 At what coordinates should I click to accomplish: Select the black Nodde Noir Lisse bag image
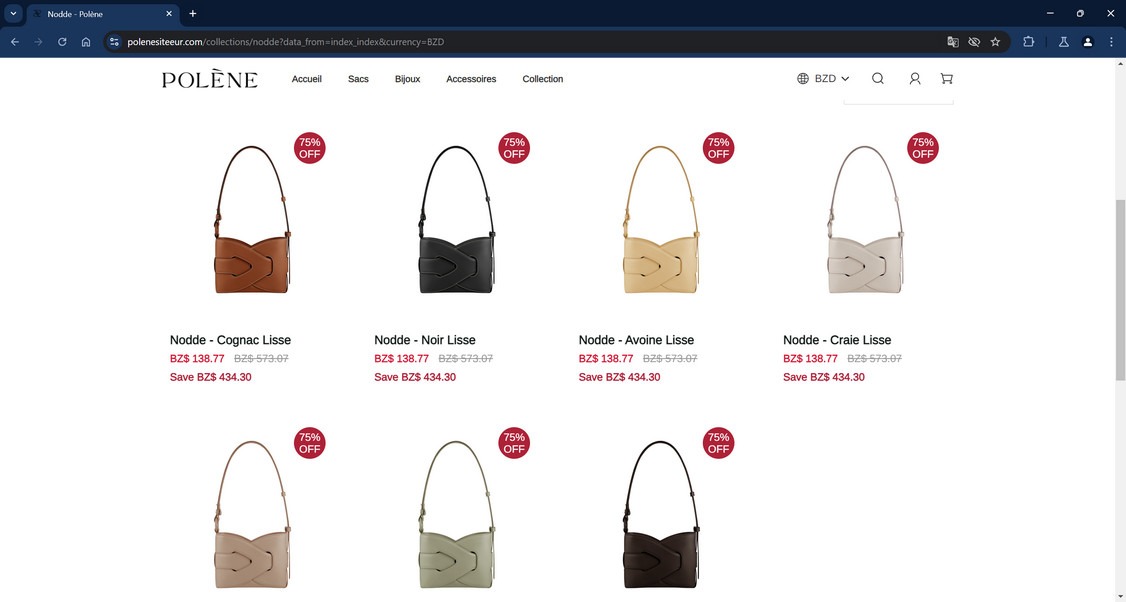[457, 220]
